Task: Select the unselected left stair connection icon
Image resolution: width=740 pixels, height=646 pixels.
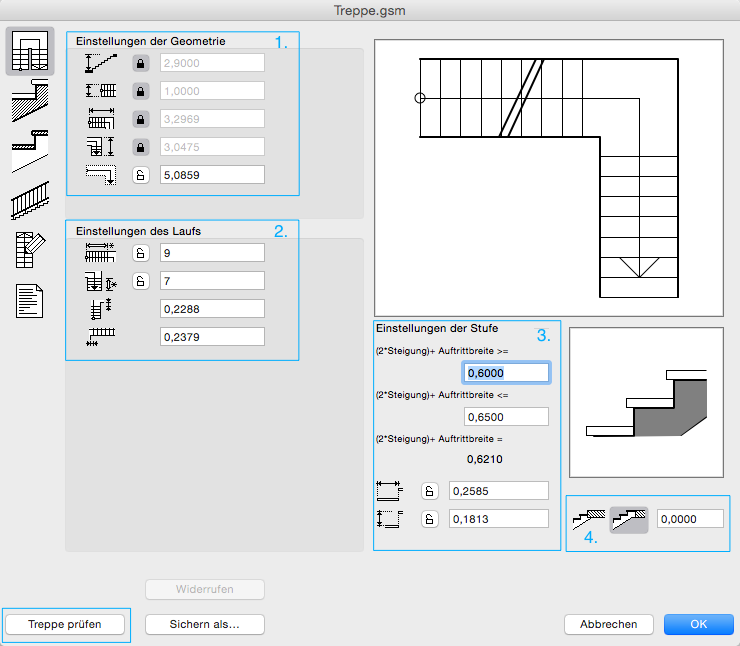Action: (x=590, y=519)
